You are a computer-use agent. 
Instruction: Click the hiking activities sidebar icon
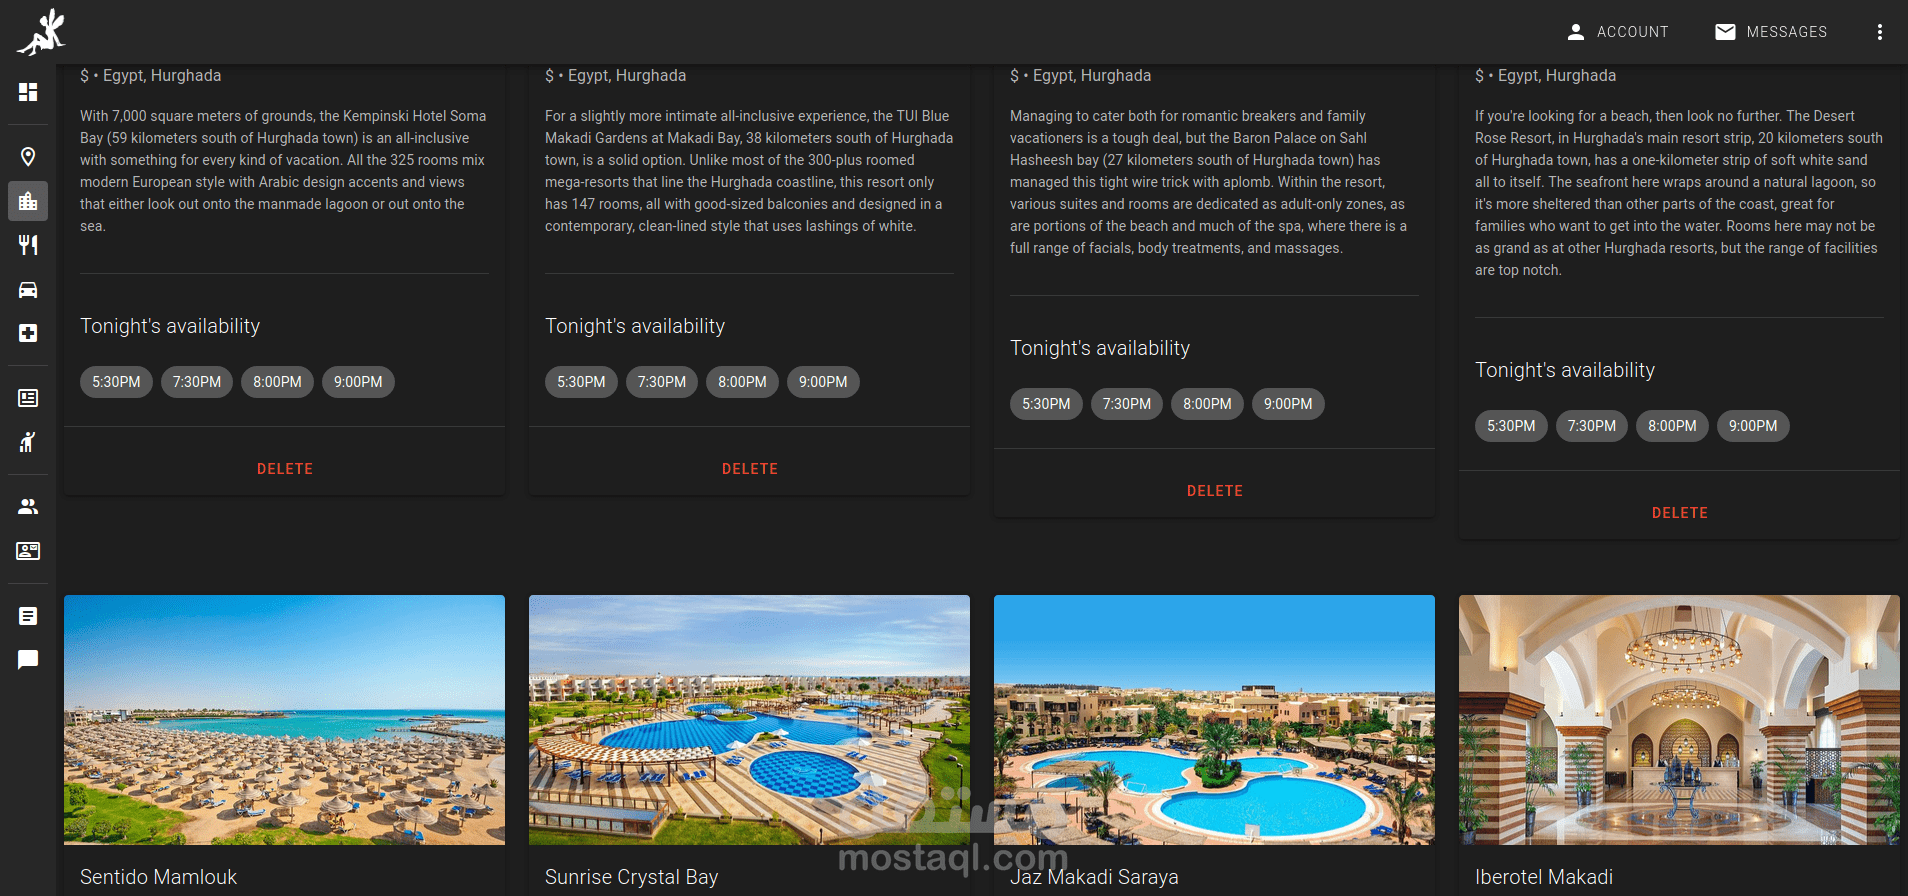click(x=28, y=442)
